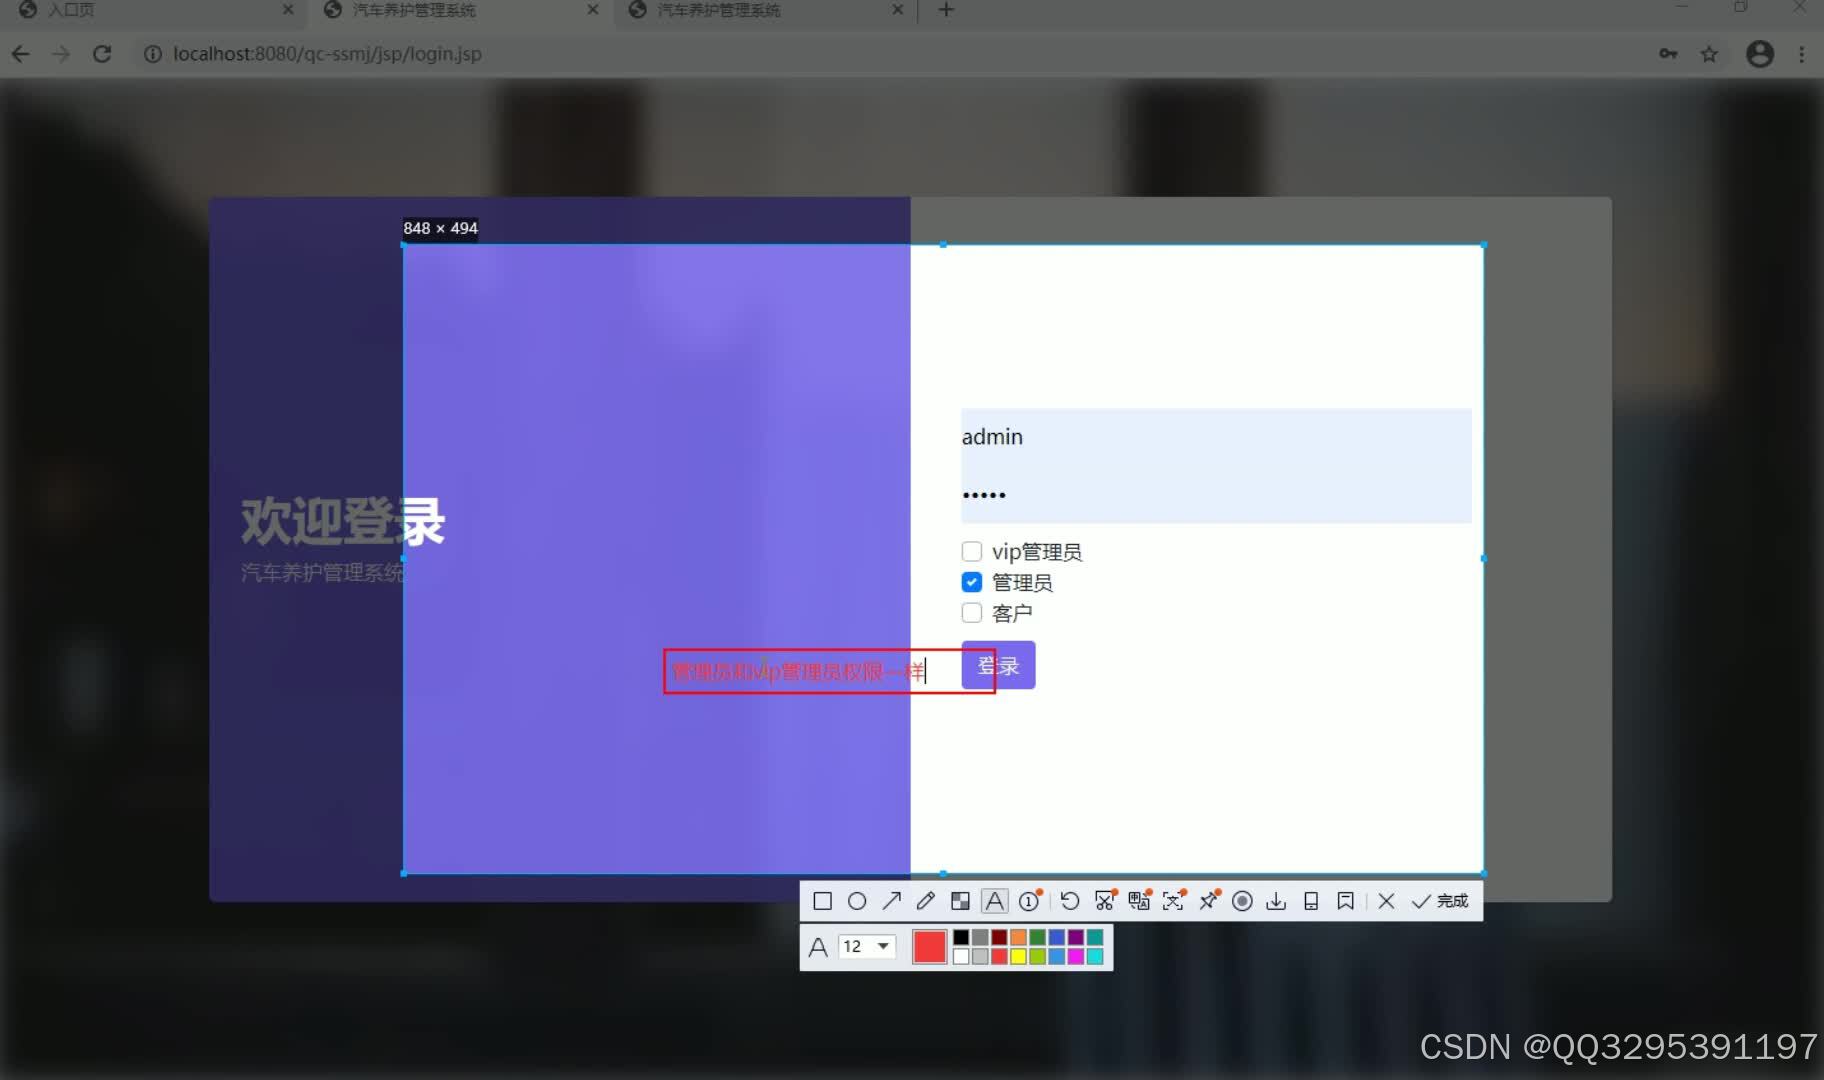Select the rectangle annotation tool

pyautogui.click(x=822, y=901)
